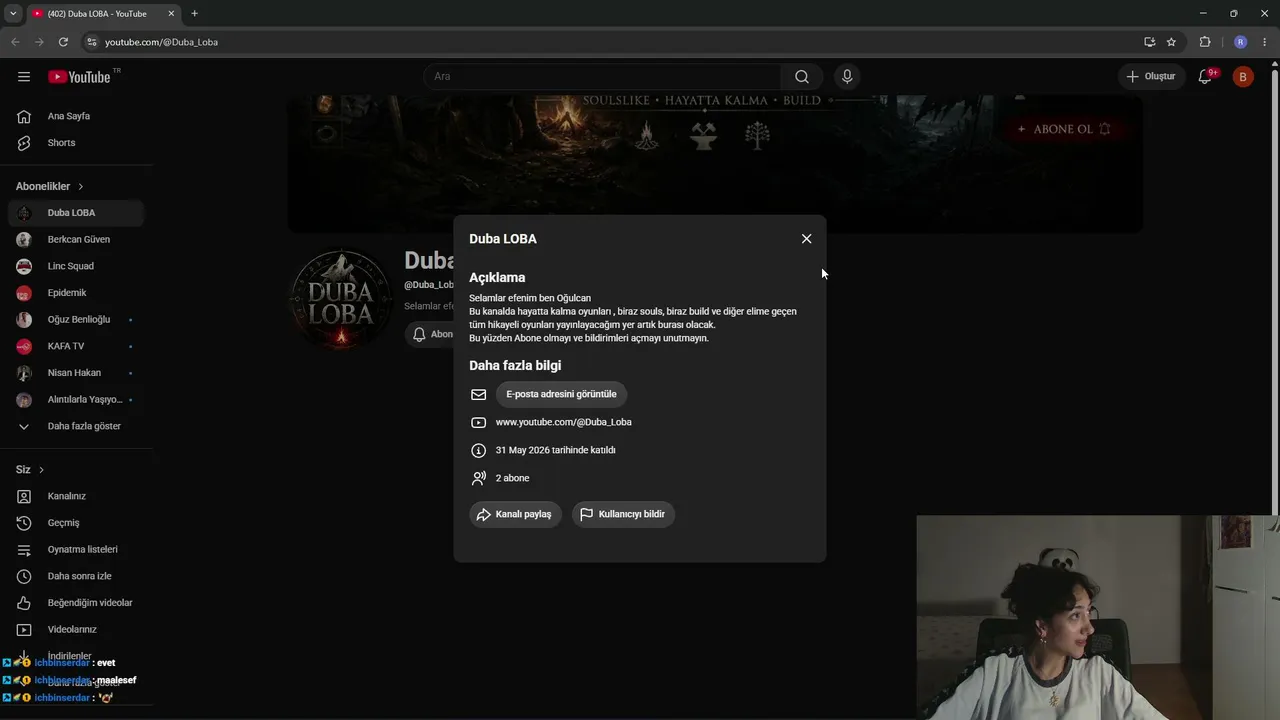Open KAFA TV subscription channel
The width and height of the screenshot is (1280, 720).
(x=76, y=346)
